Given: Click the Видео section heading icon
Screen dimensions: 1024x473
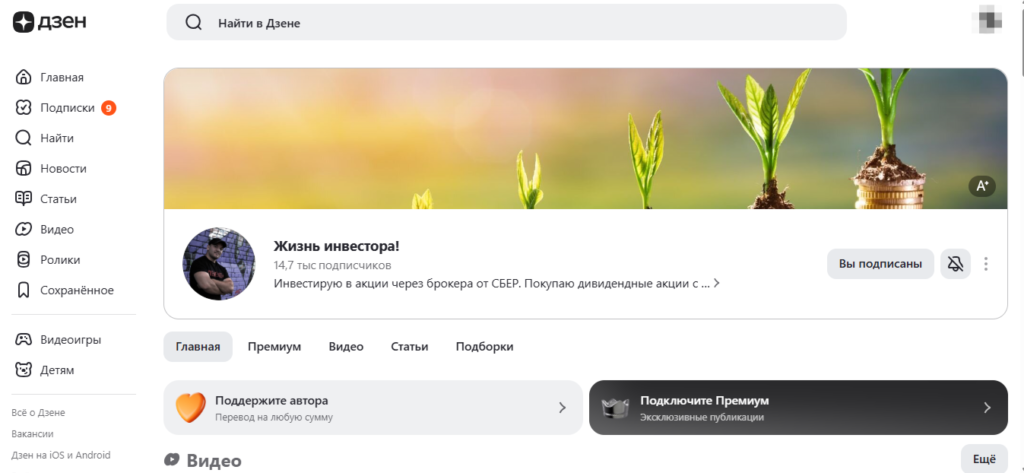Looking at the screenshot, I should pyautogui.click(x=172, y=459).
